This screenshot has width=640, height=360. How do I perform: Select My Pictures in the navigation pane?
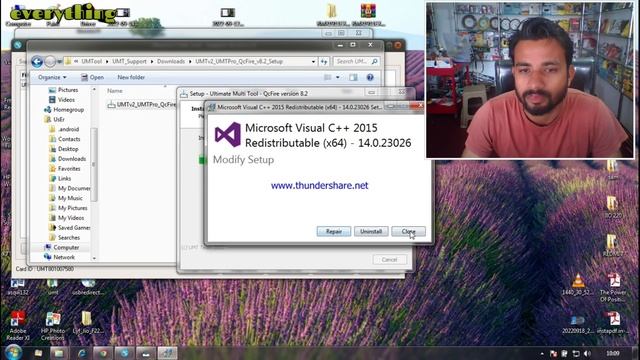click(x=68, y=208)
